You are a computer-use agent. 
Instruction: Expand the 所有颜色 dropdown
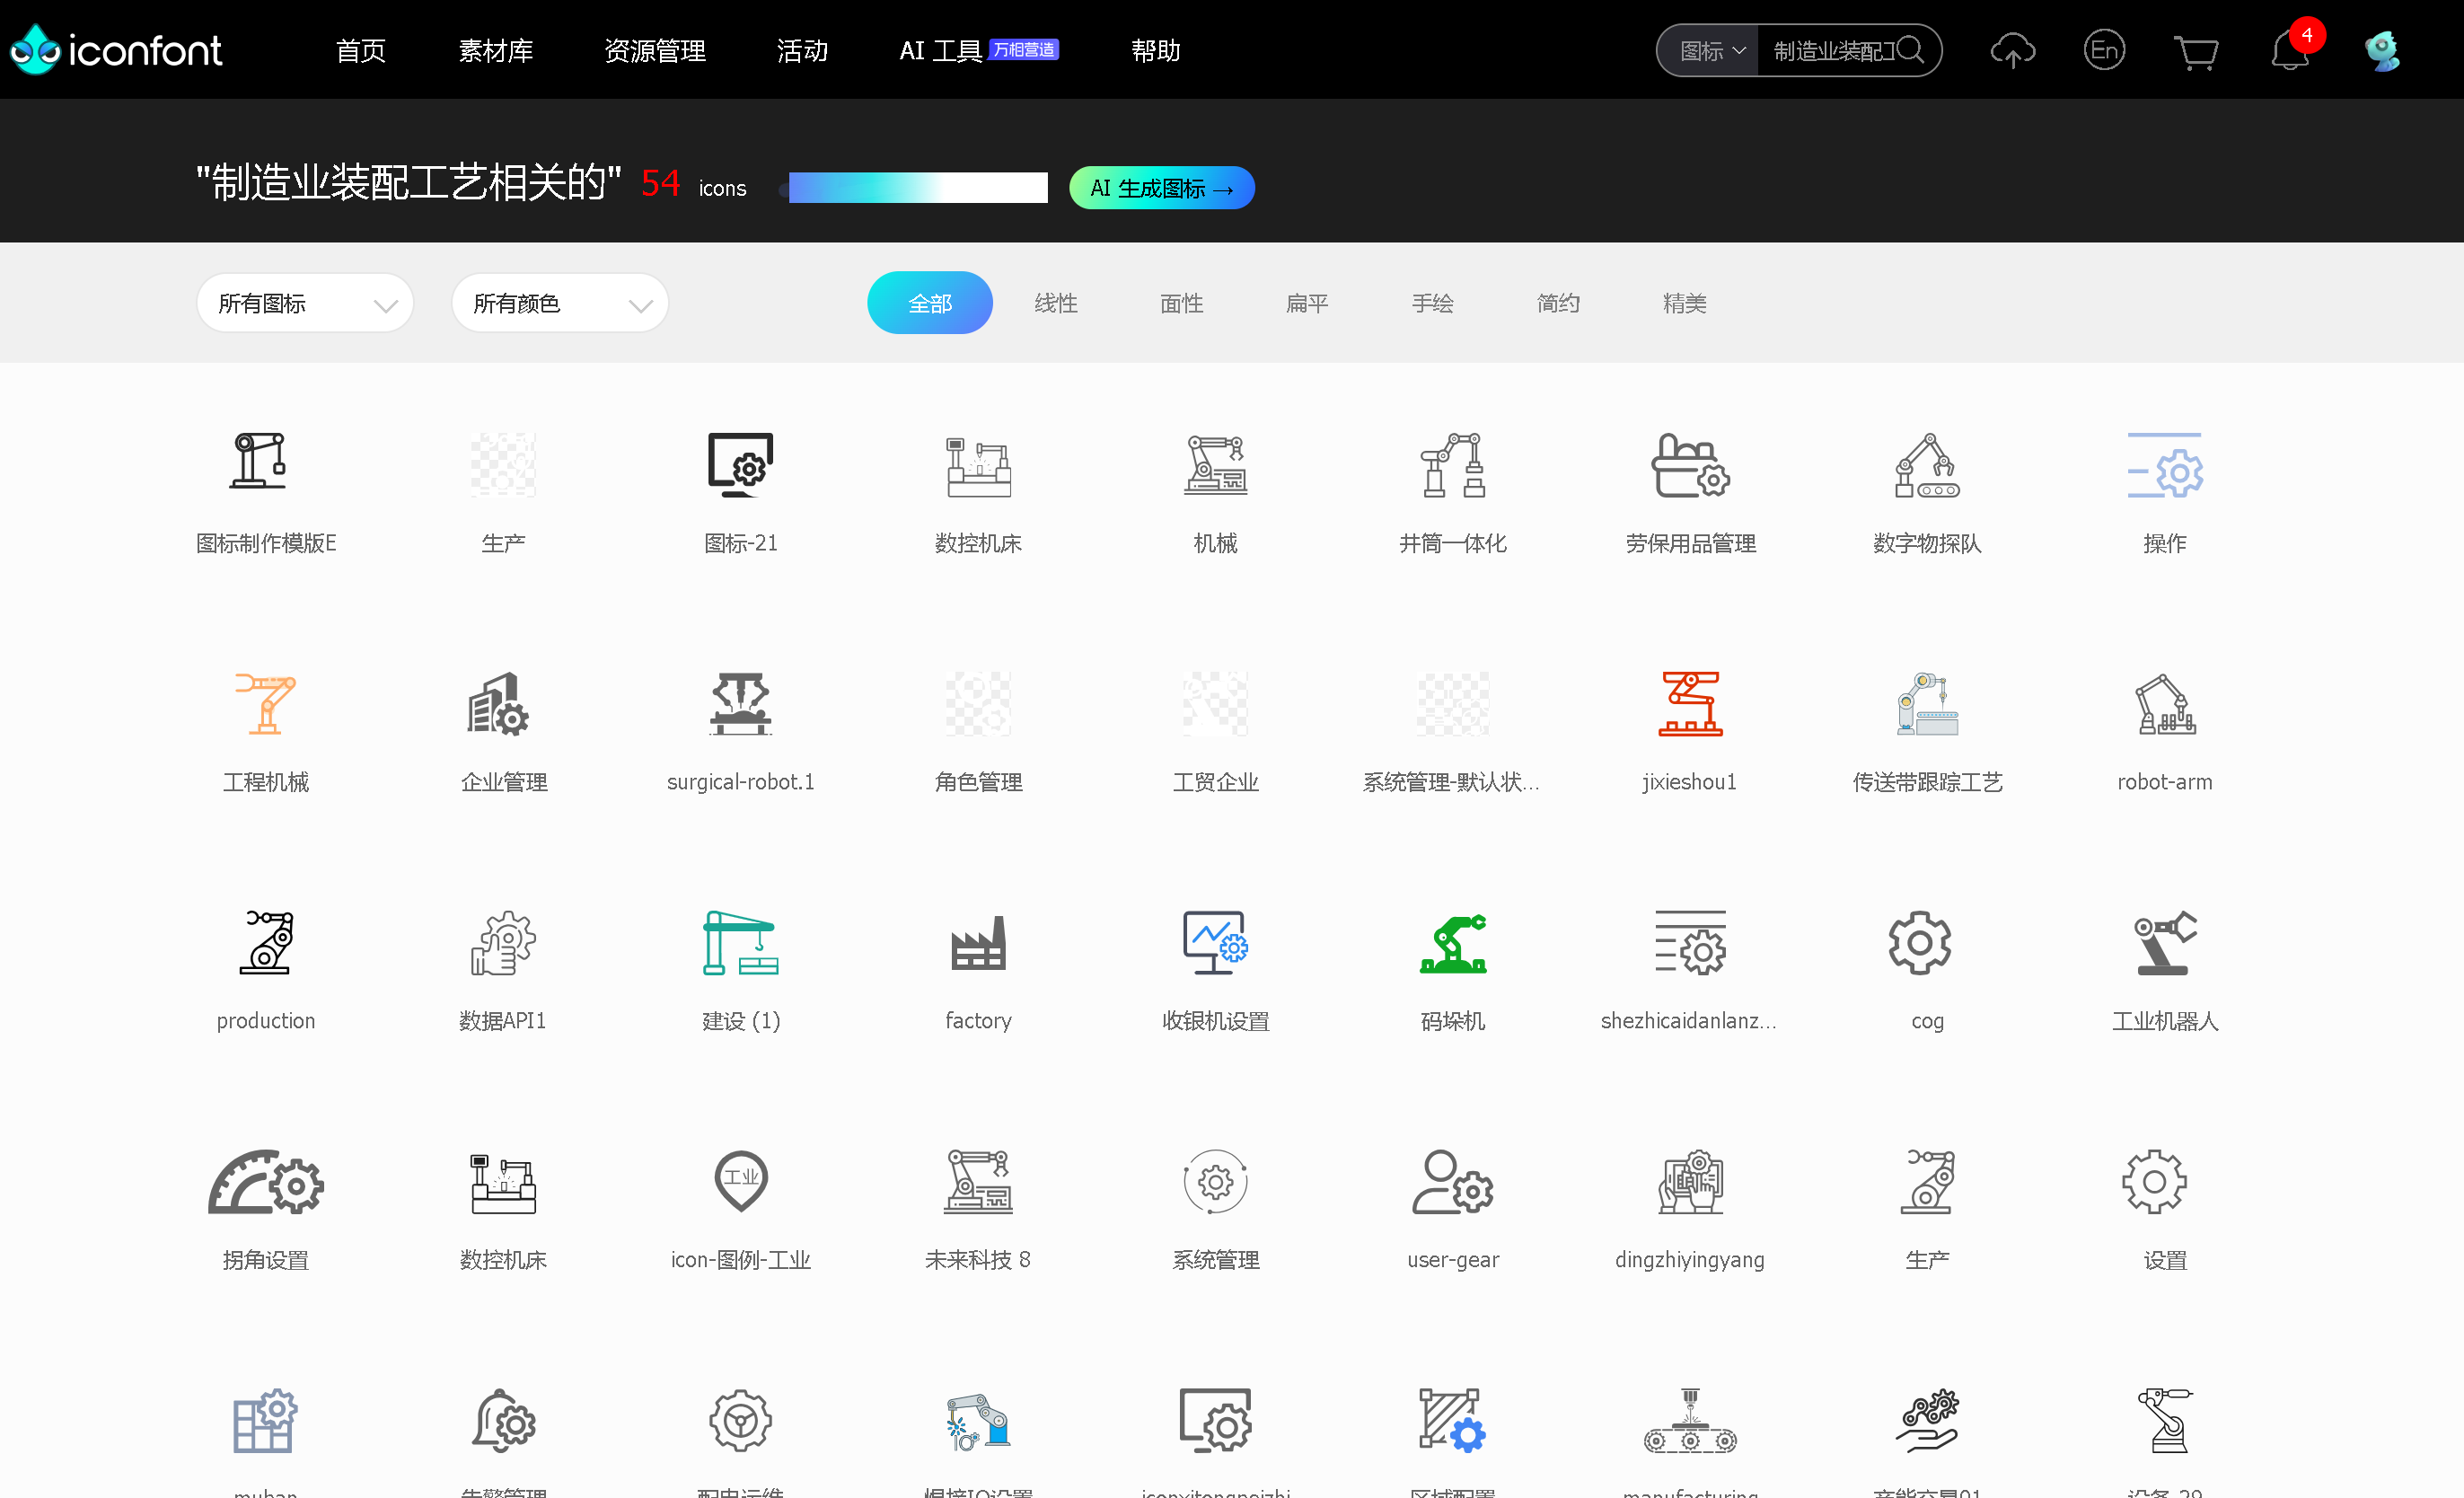[559, 303]
